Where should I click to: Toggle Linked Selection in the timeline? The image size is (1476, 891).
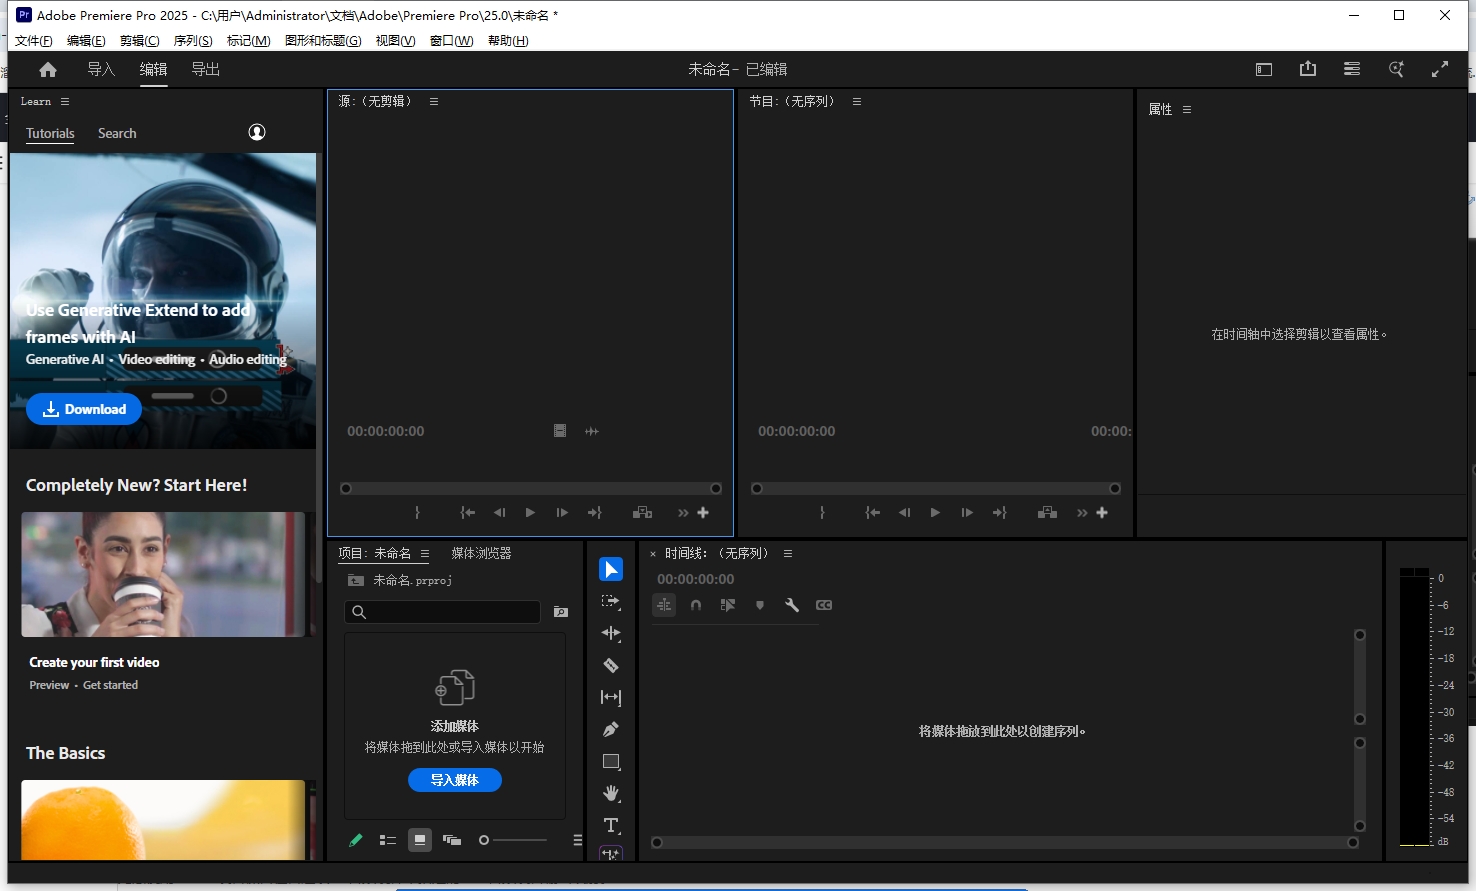pos(664,605)
